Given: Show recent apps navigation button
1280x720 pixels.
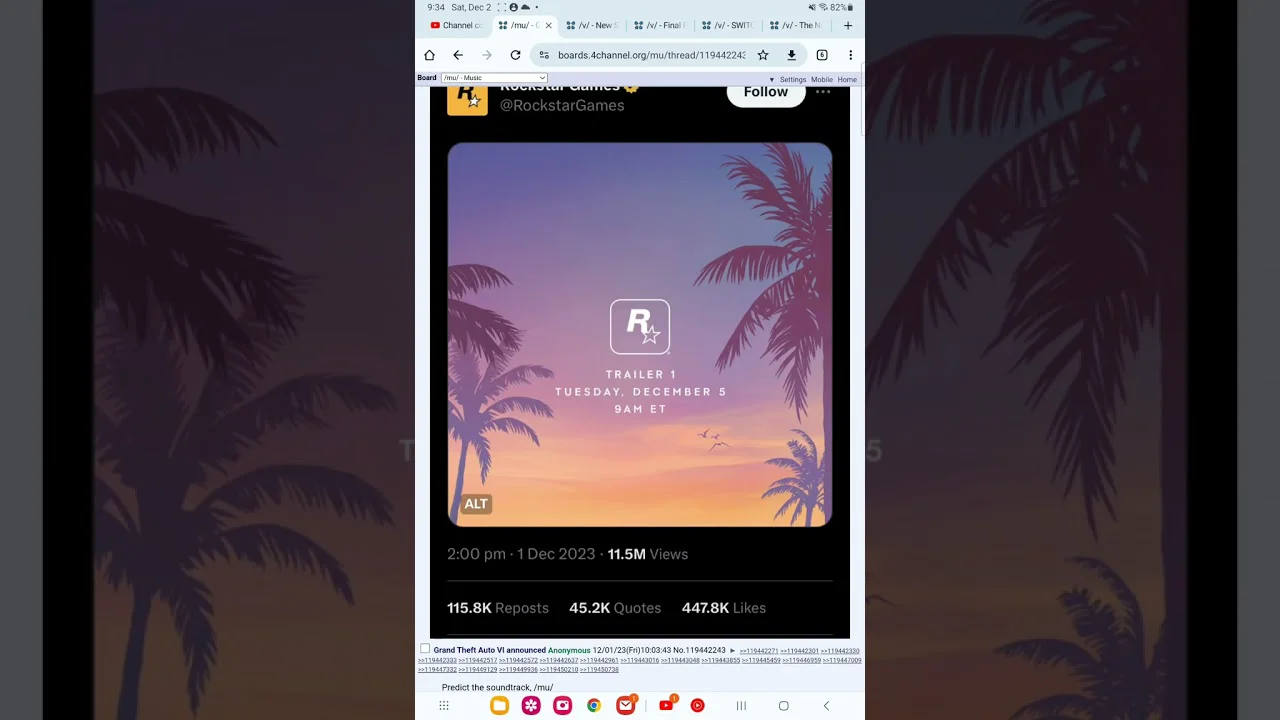Looking at the screenshot, I should [x=741, y=706].
